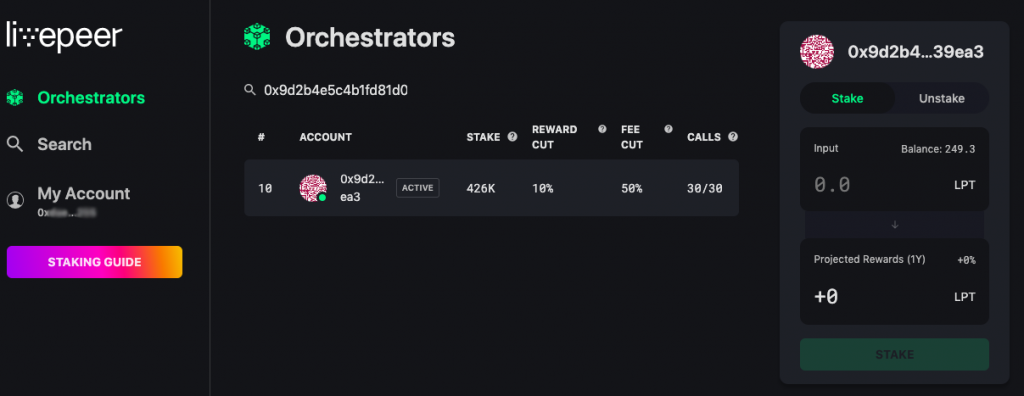Select the Stake tab
The width and height of the screenshot is (1024, 396).
[847, 99]
